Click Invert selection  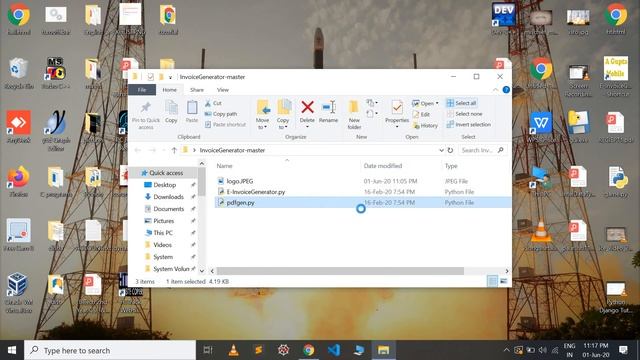469,124
